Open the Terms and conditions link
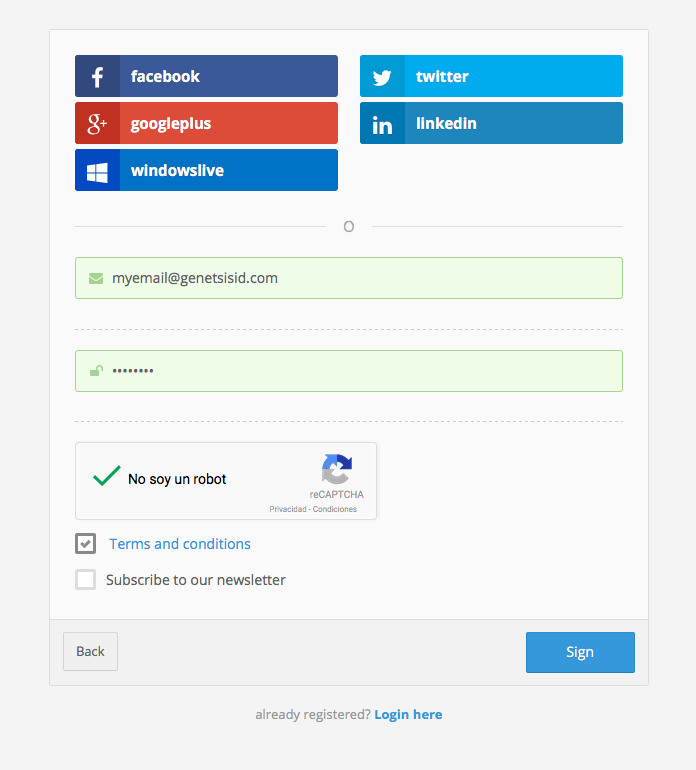The height and width of the screenshot is (770, 696). click(180, 544)
